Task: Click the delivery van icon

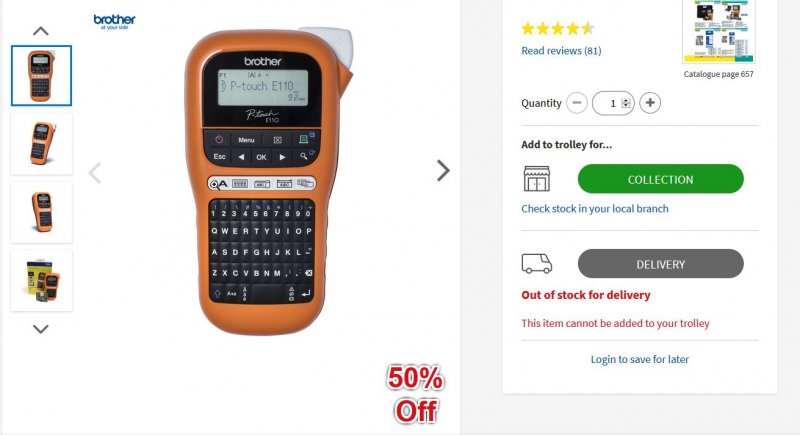Action: [x=537, y=264]
